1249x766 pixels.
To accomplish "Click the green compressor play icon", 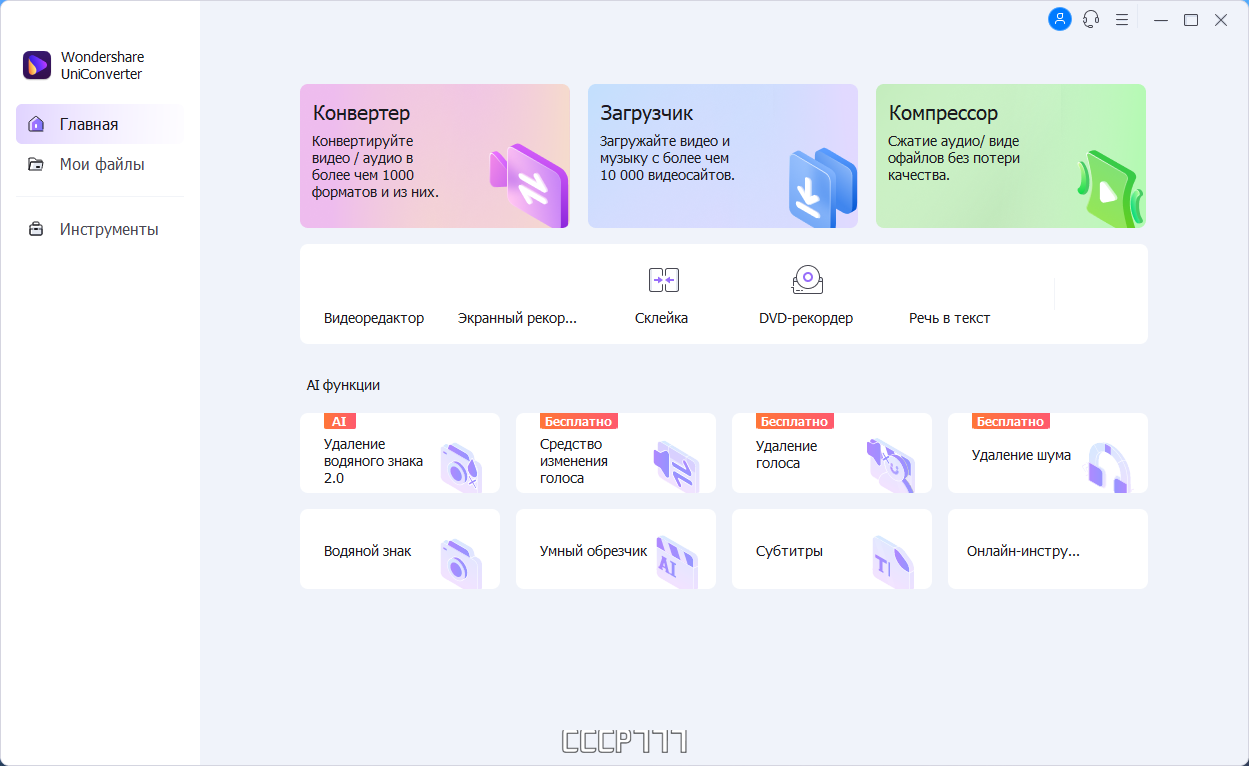I will [1110, 189].
